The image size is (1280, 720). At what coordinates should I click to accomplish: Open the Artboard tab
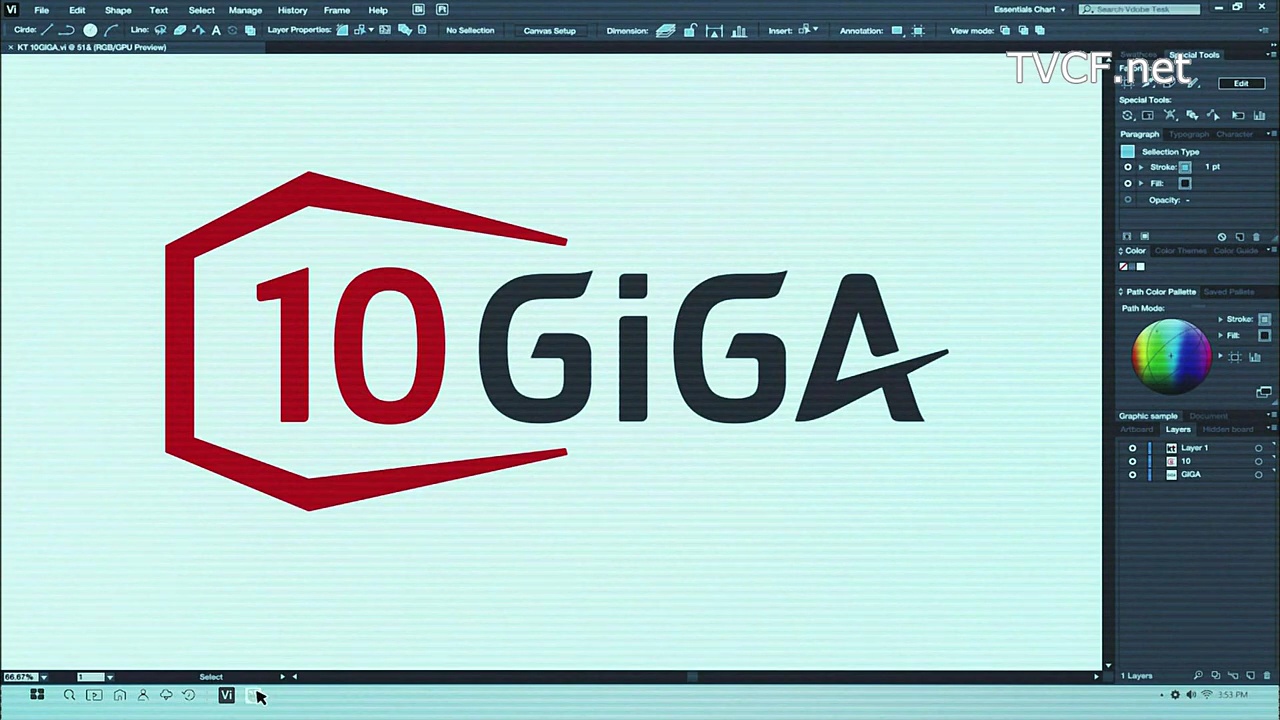tap(1137, 429)
